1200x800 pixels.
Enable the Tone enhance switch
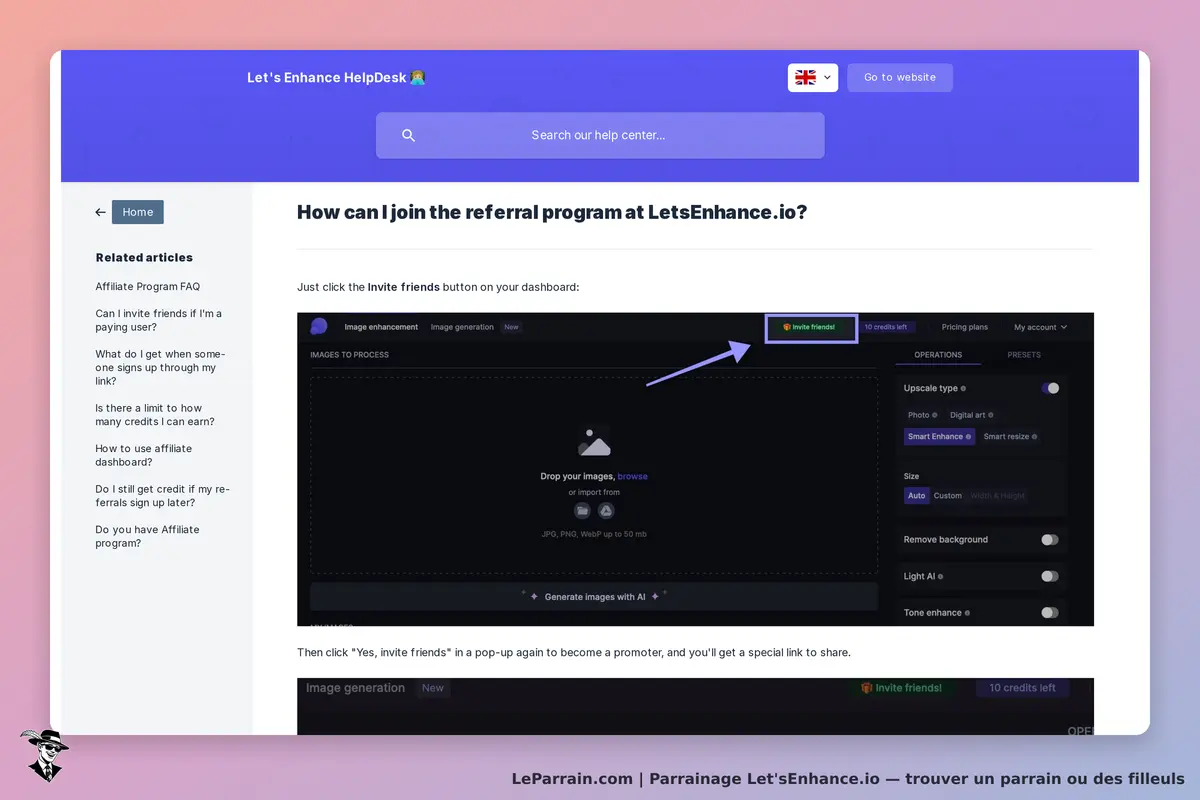coord(1050,613)
